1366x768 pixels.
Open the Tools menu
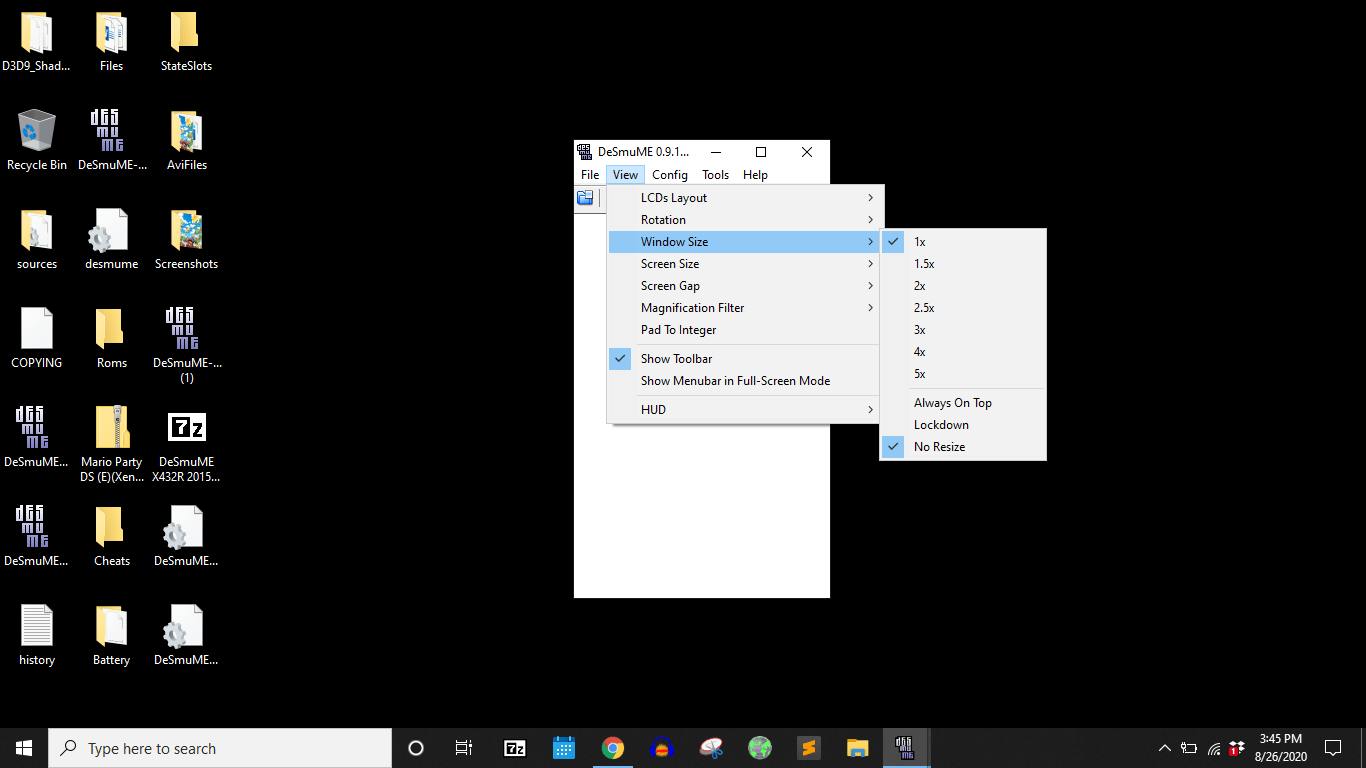tap(716, 175)
